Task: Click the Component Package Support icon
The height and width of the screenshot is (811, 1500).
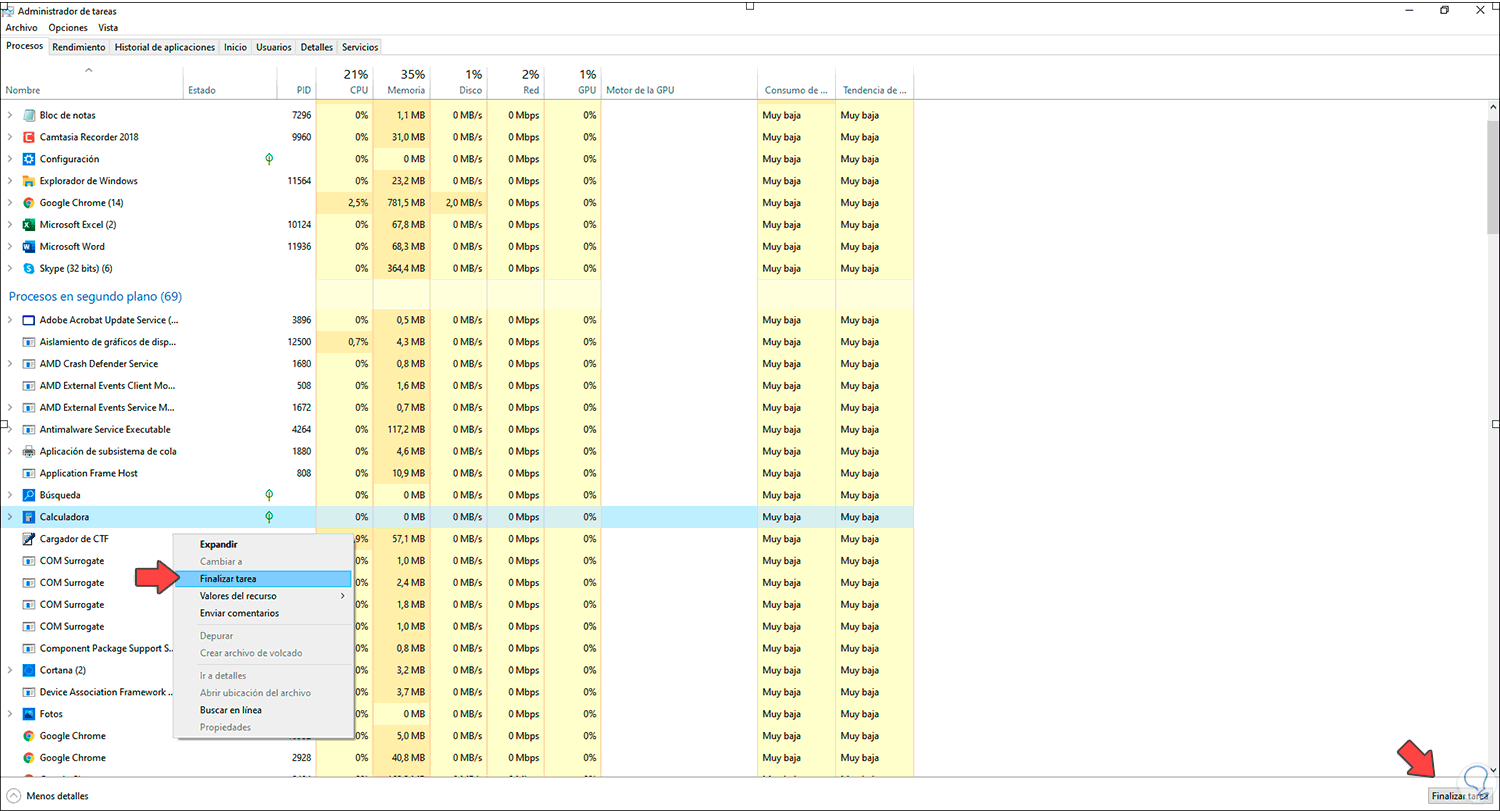Action: 29,648
